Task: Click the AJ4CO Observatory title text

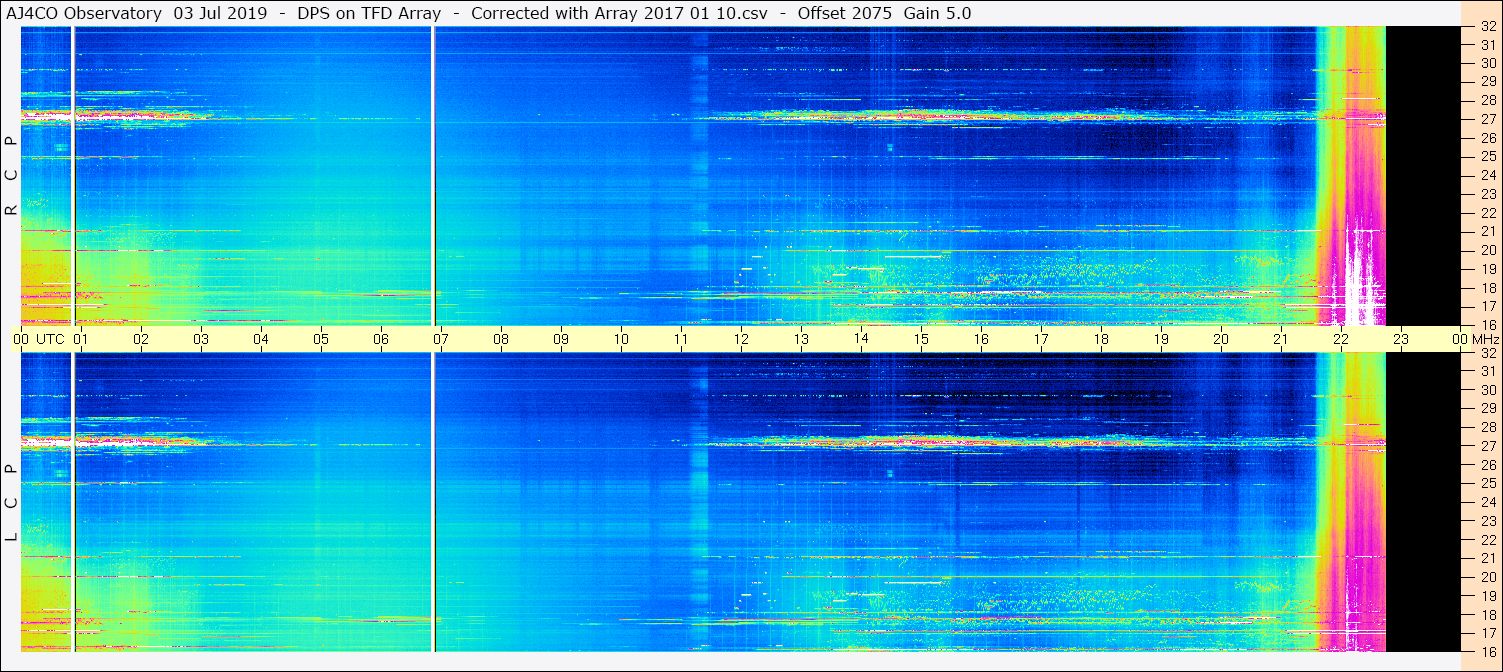Action: tap(86, 14)
